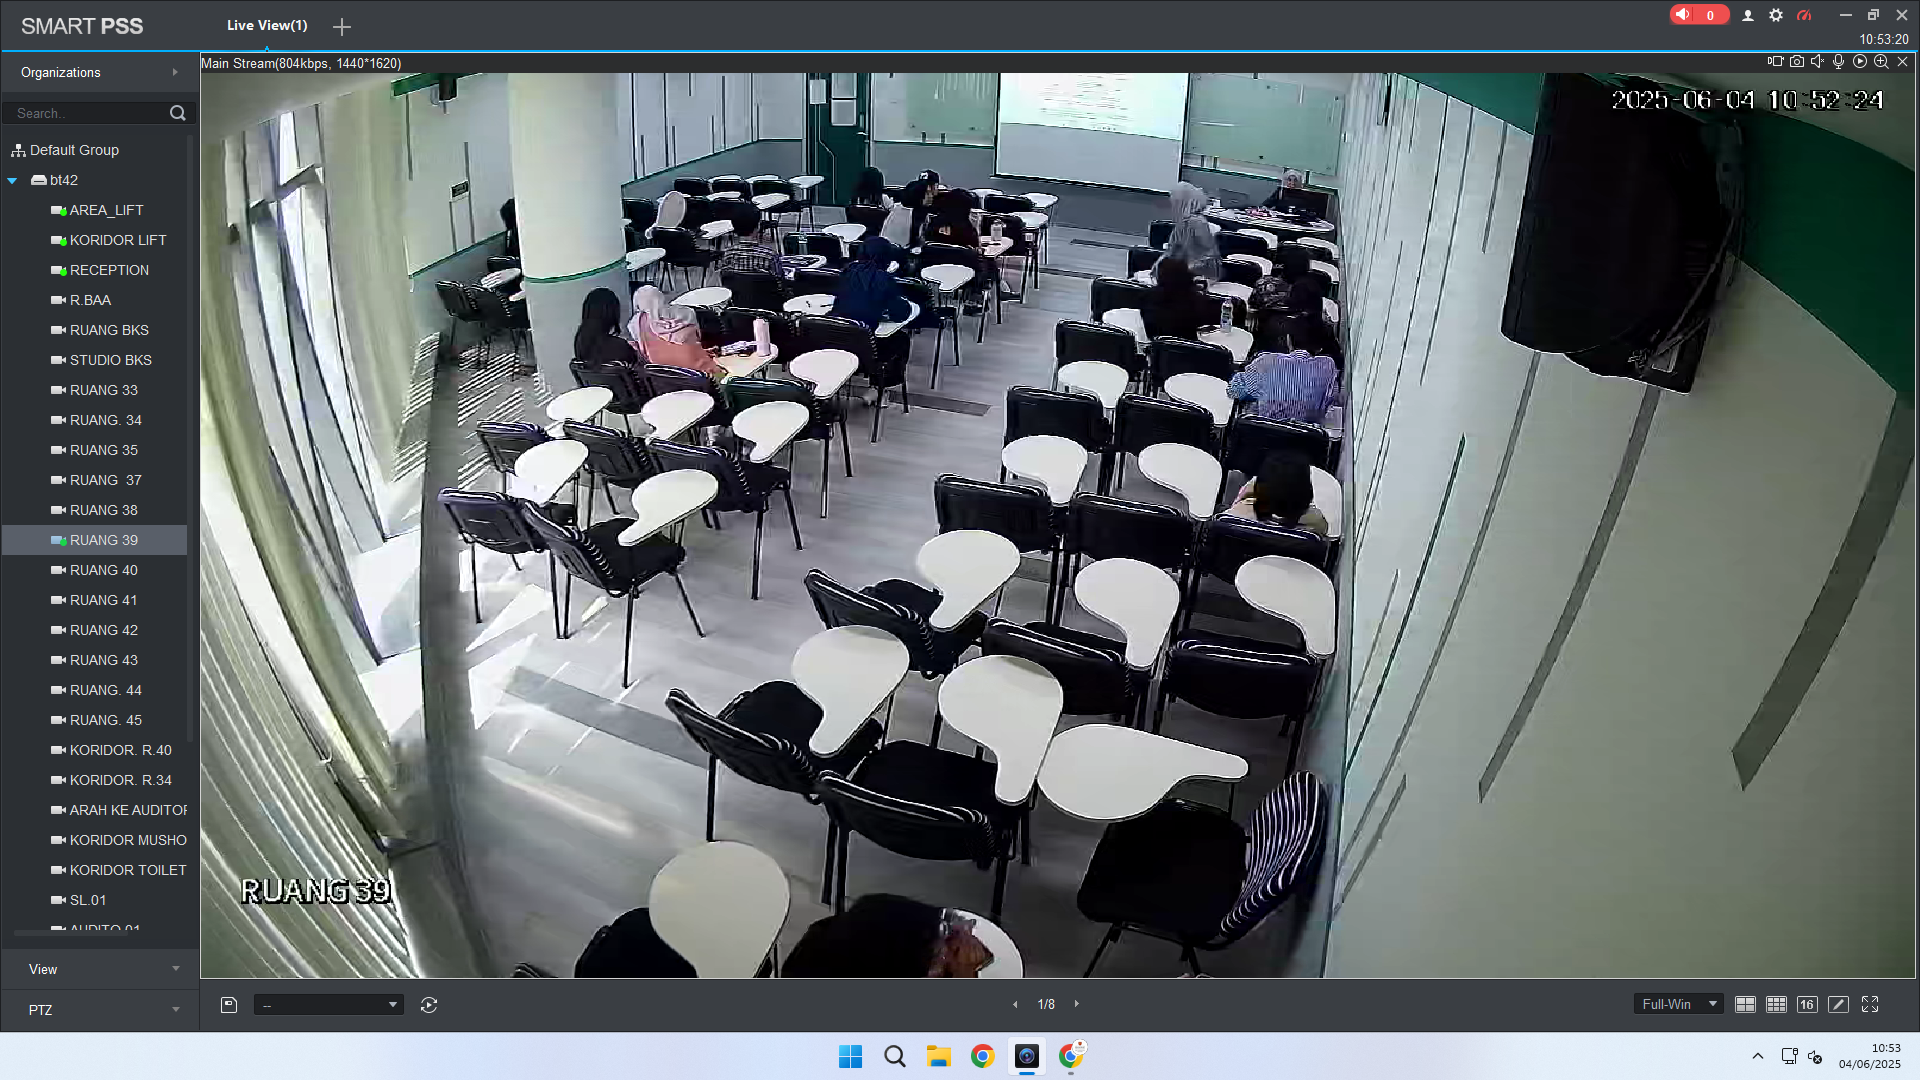Image resolution: width=1920 pixels, height=1080 pixels.
Task: Select the RUANG 33 camera
Action: click(104, 390)
